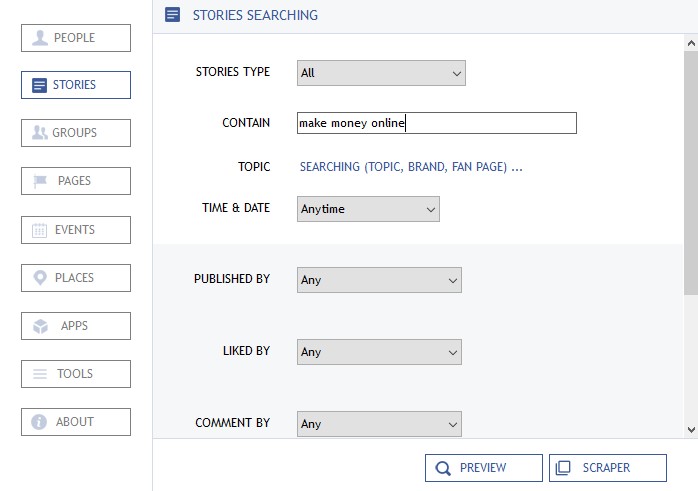Click the Apps cube icon
Image resolution: width=698 pixels, height=491 pixels.
point(40,326)
